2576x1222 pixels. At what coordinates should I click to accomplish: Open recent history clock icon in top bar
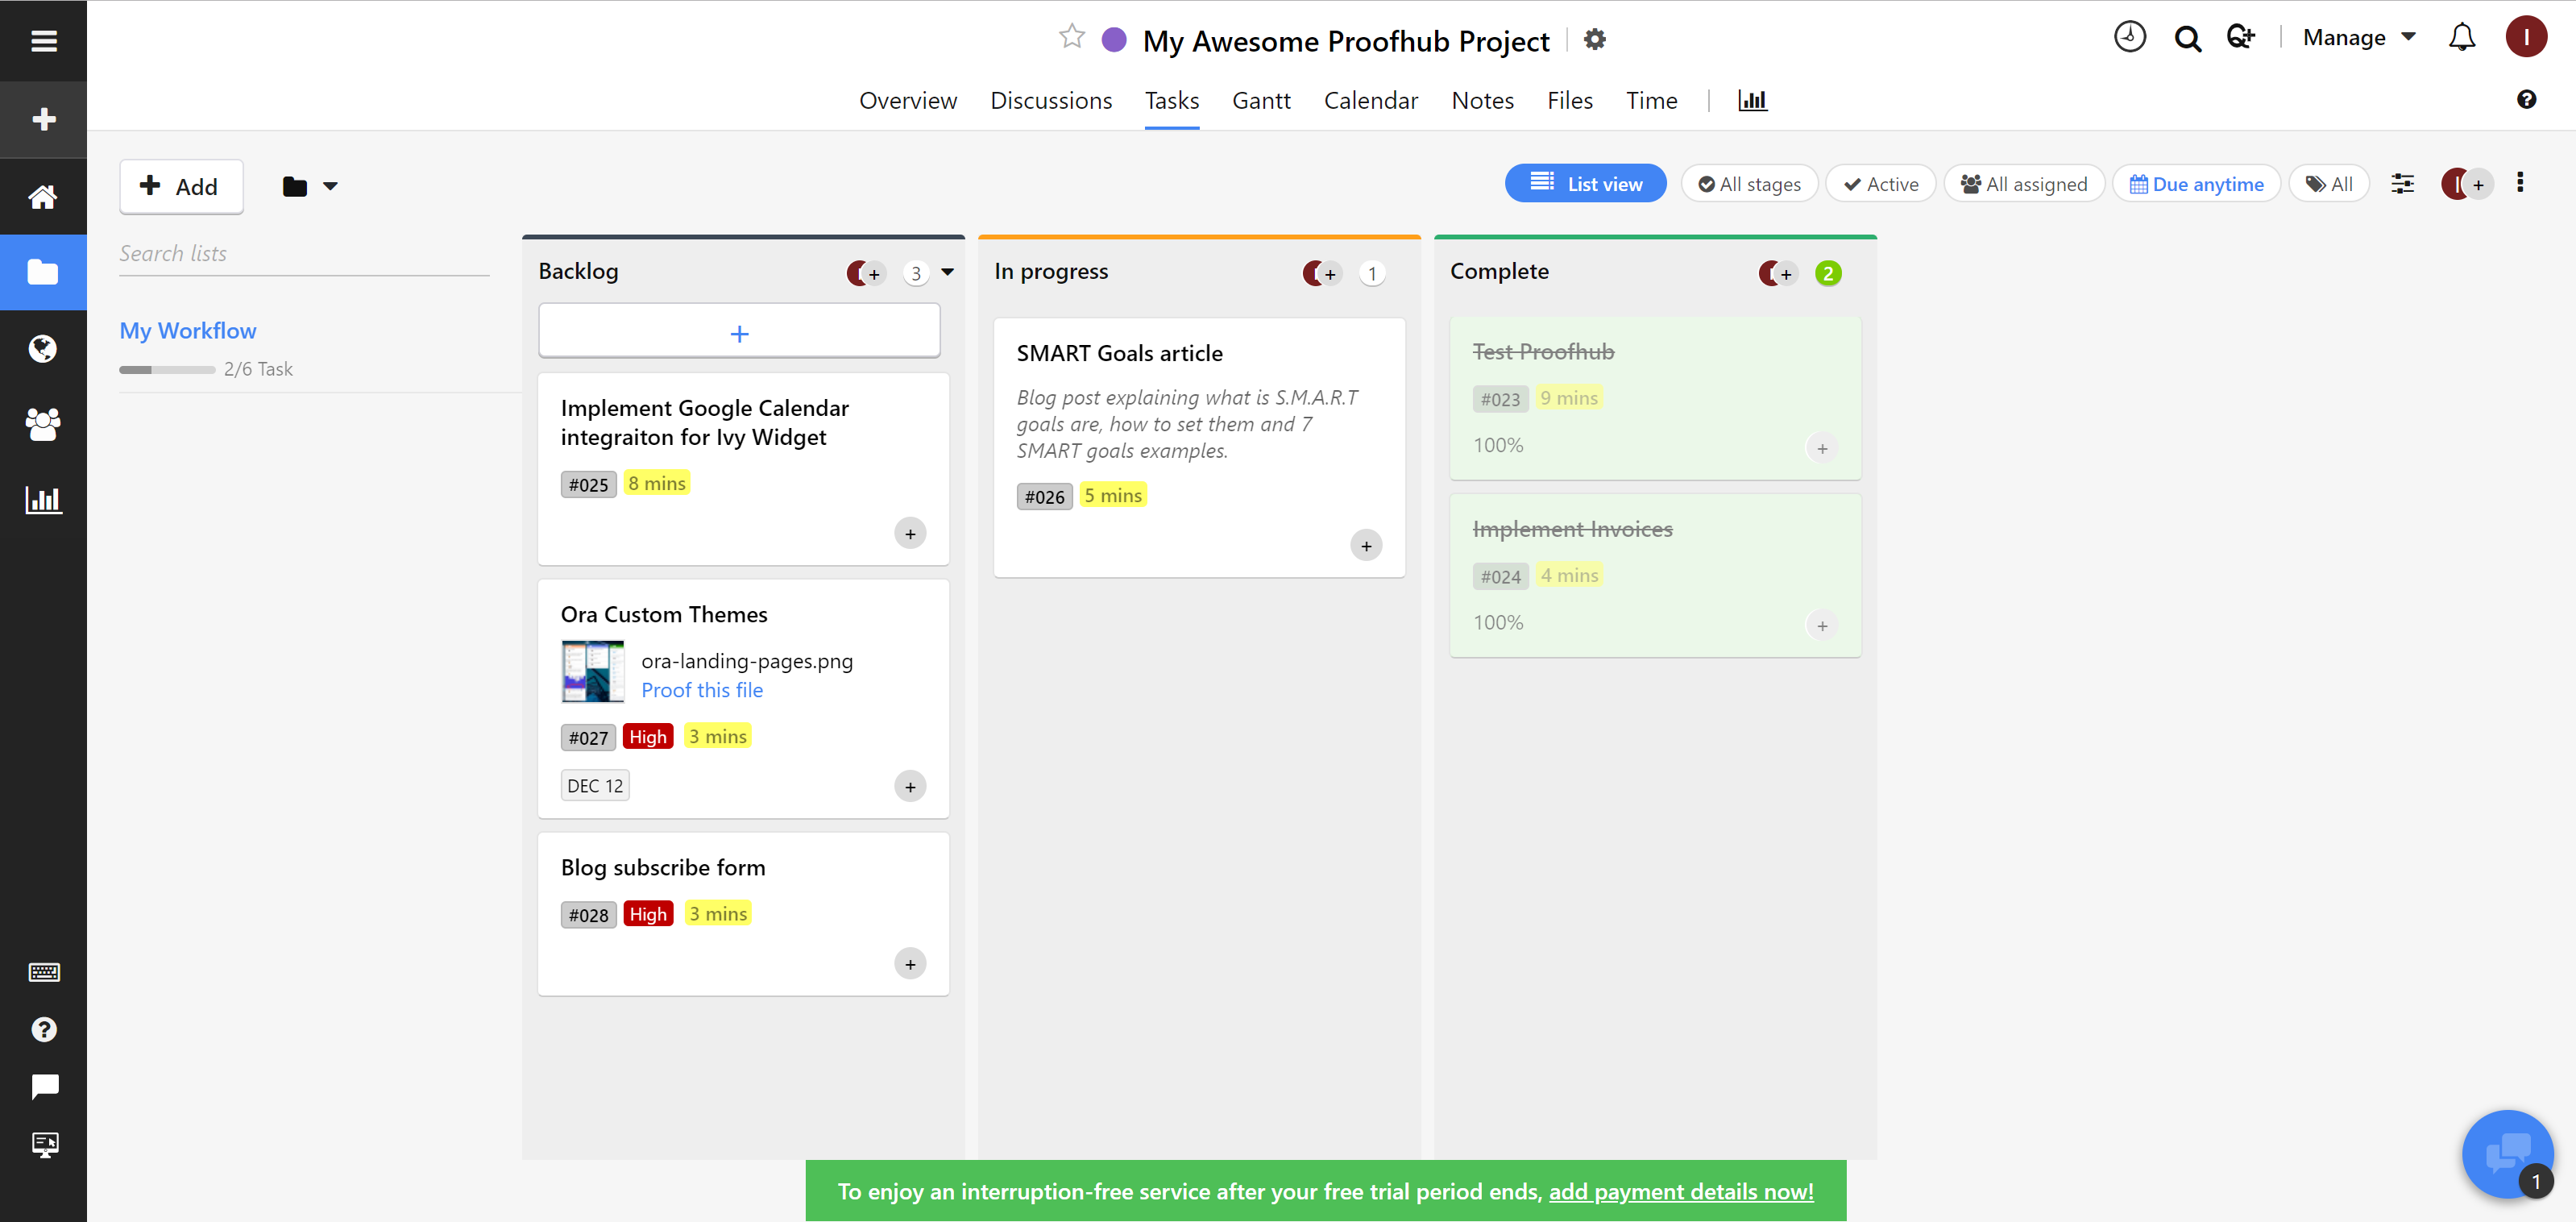pos(2129,37)
